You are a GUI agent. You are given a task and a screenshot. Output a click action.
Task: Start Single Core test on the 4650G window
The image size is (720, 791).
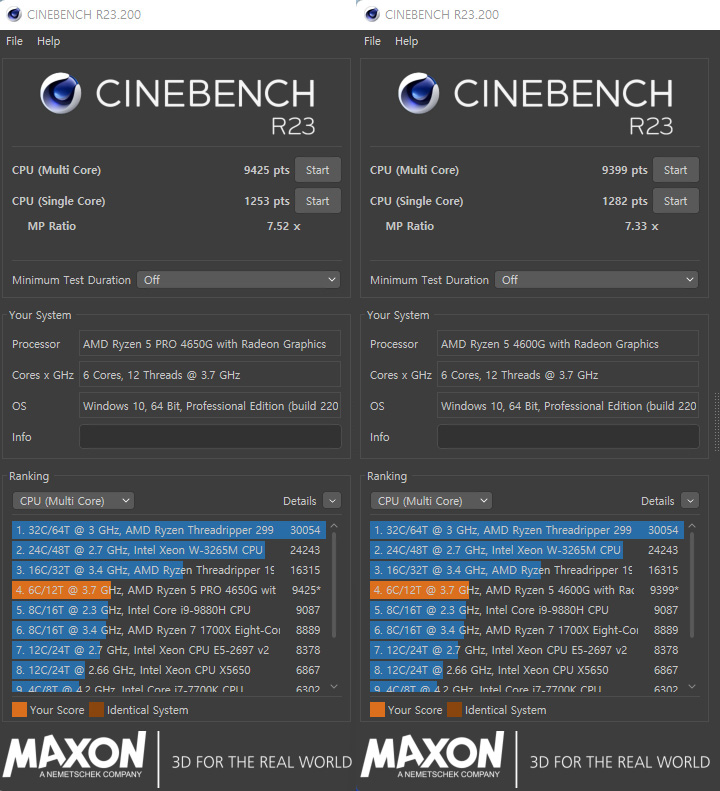317,201
